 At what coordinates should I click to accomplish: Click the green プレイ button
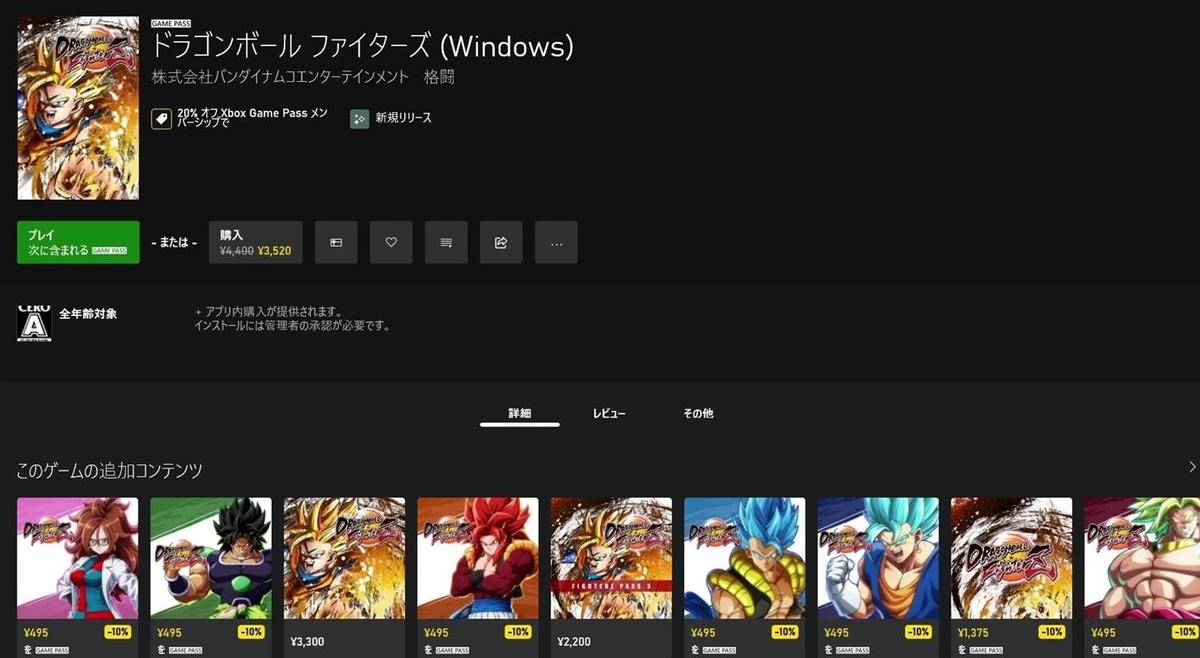click(x=78, y=242)
